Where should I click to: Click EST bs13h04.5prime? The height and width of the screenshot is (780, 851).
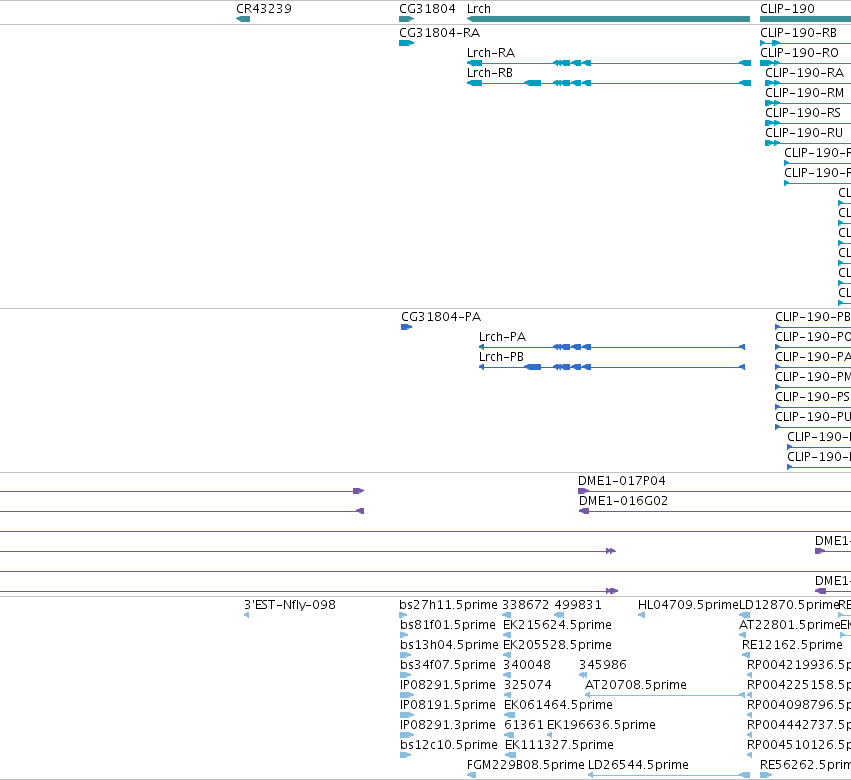coord(449,645)
